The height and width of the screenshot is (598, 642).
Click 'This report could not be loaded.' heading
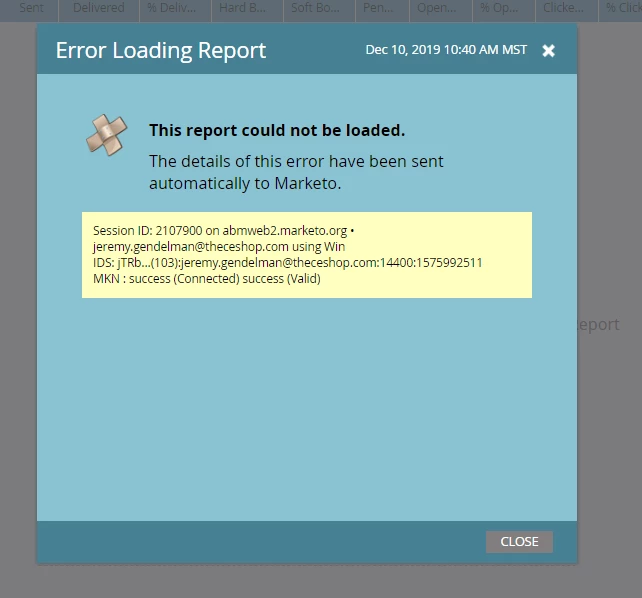click(x=277, y=130)
